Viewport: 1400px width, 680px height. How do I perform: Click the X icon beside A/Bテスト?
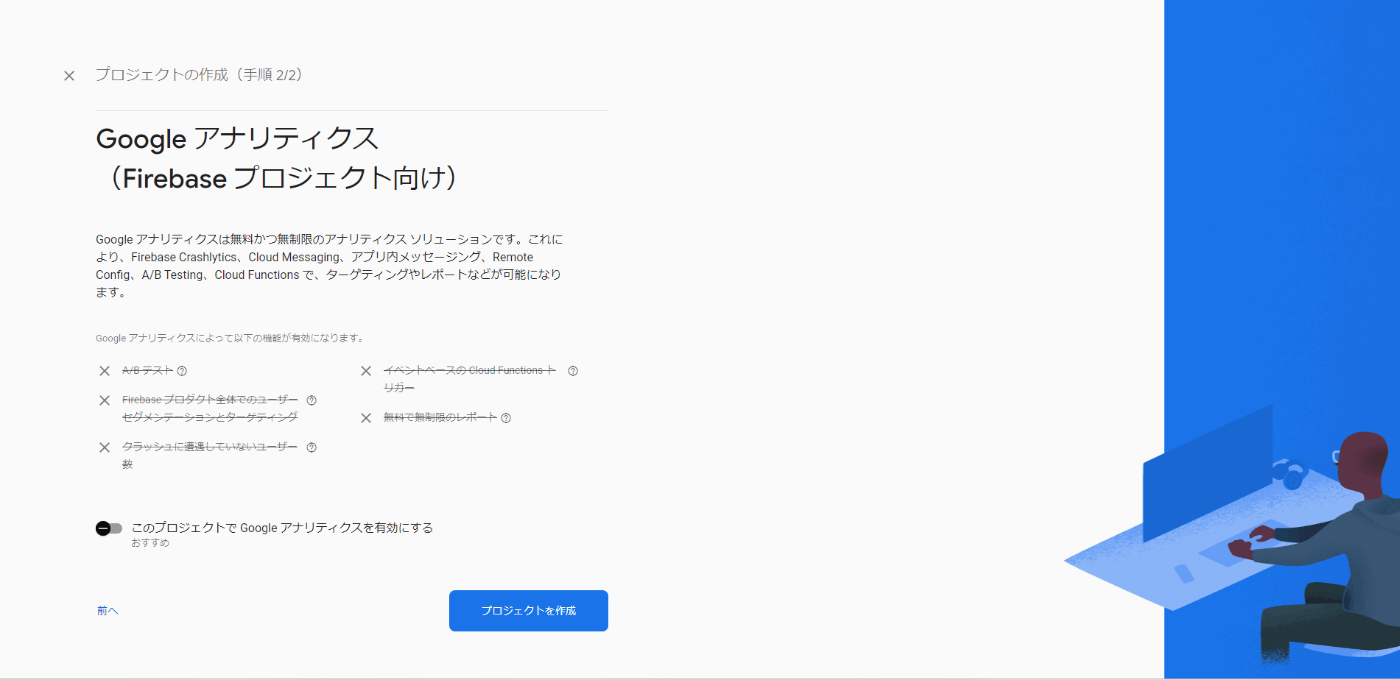click(x=104, y=371)
